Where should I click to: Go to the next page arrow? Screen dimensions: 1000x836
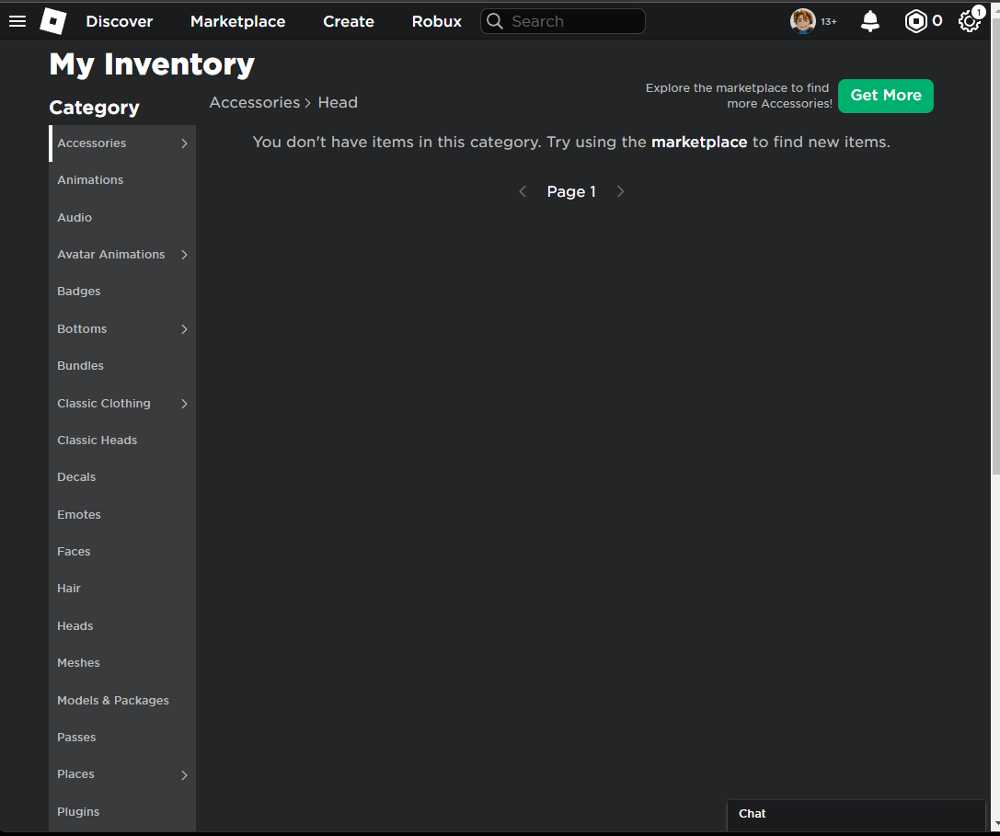[620, 192]
